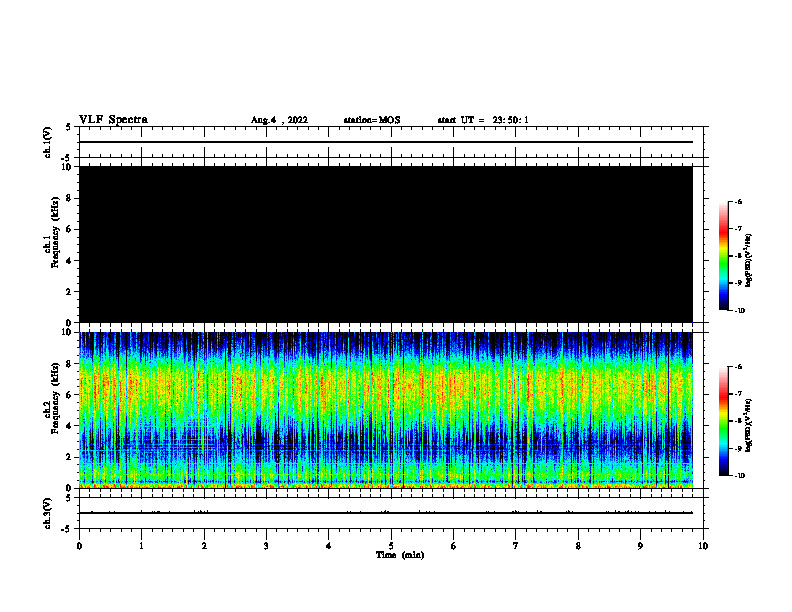792x612 pixels.
Task: Click the "-10" label on ch.1 colour bar
Action: pos(739,311)
